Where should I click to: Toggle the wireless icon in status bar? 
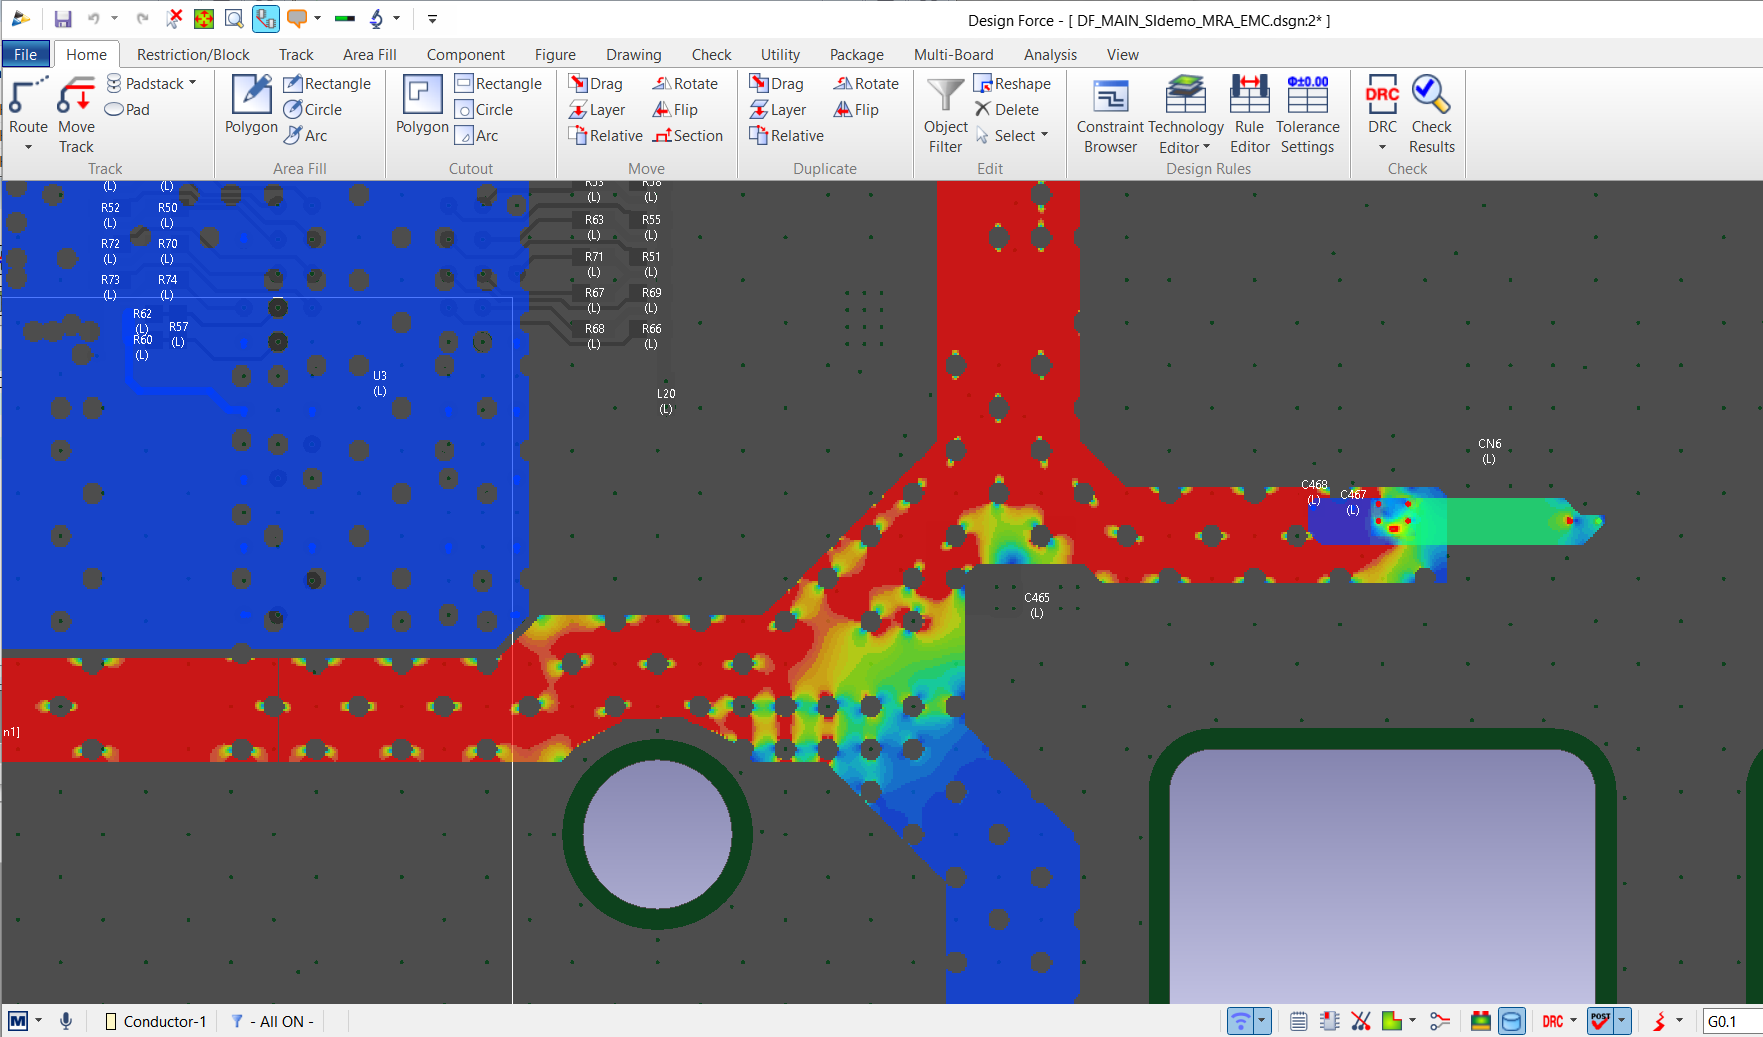(1240, 1021)
